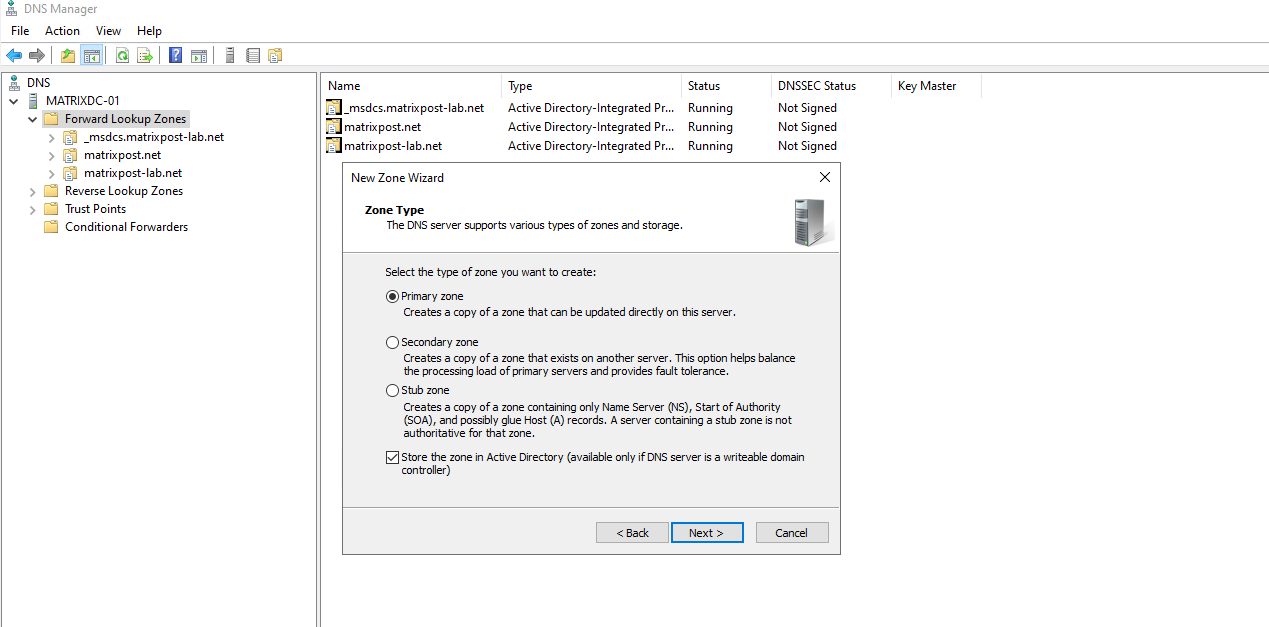Toggle the Show/Hide Console Tree icon
Screen dimensions: 1269x627
coord(91,56)
